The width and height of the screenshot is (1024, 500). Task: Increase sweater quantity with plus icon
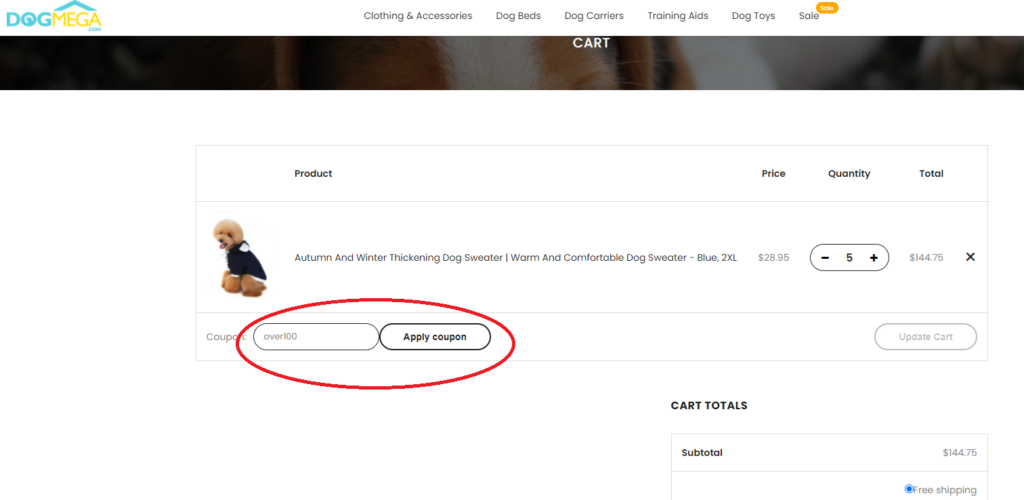pos(874,258)
